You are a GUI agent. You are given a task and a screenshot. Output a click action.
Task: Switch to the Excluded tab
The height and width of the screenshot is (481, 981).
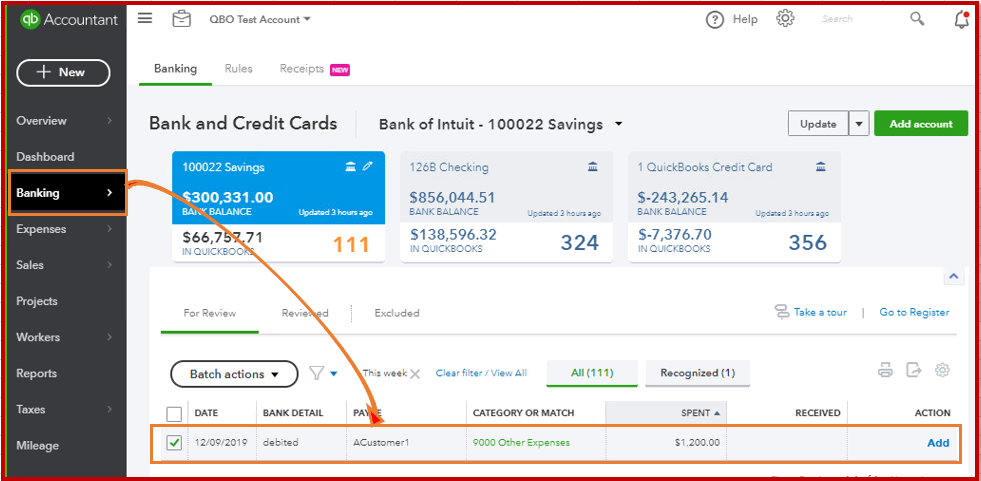397,313
